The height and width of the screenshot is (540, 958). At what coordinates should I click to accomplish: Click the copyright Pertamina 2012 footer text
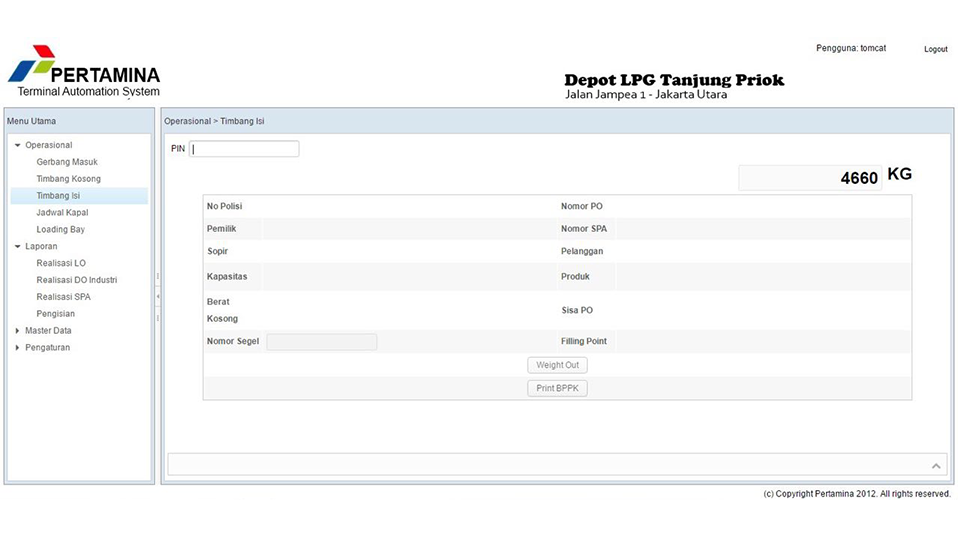pos(857,494)
